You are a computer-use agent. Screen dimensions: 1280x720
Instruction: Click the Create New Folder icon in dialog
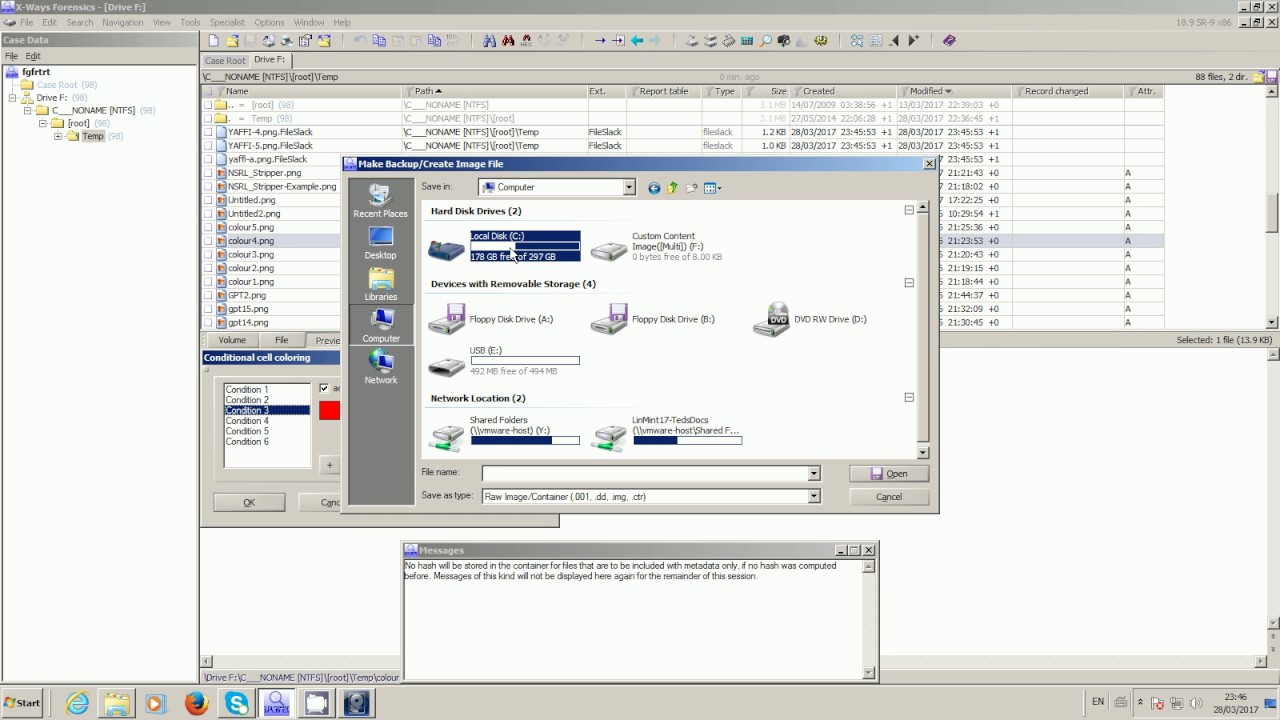691,188
